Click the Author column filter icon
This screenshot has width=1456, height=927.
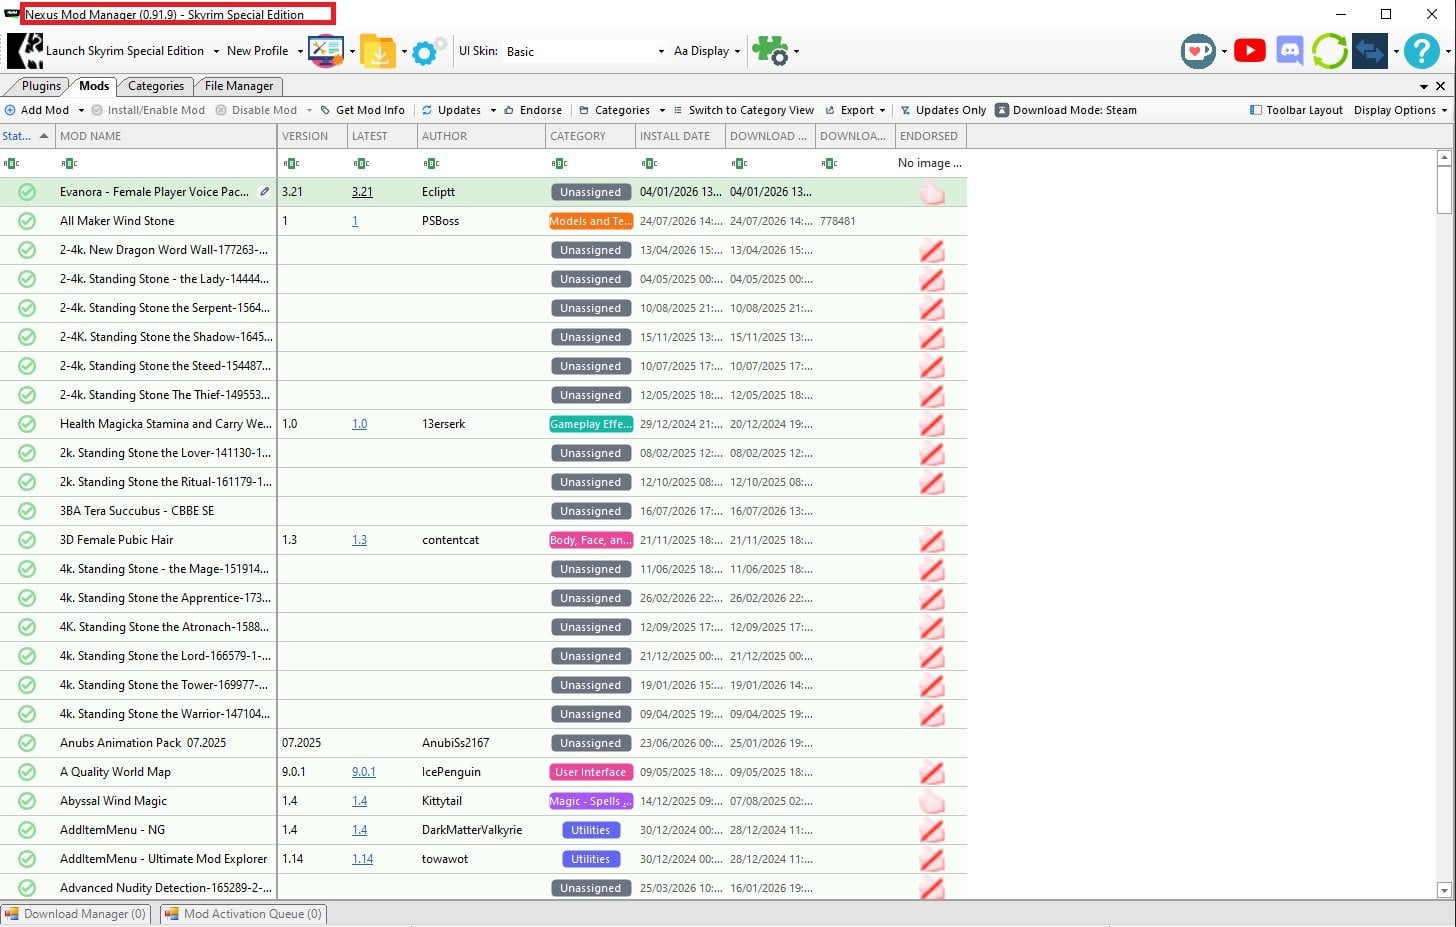pyautogui.click(x=430, y=163)
